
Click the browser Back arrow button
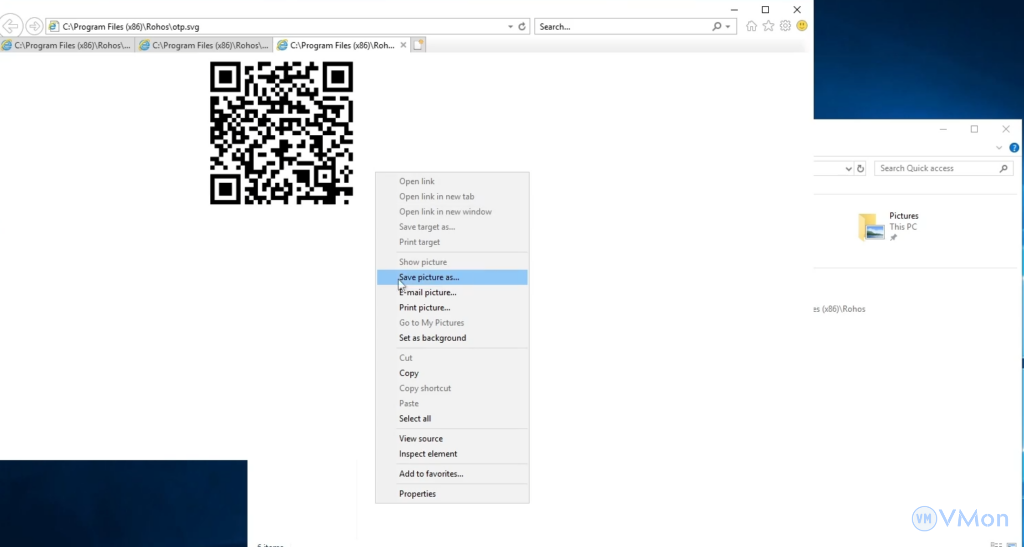11,26
